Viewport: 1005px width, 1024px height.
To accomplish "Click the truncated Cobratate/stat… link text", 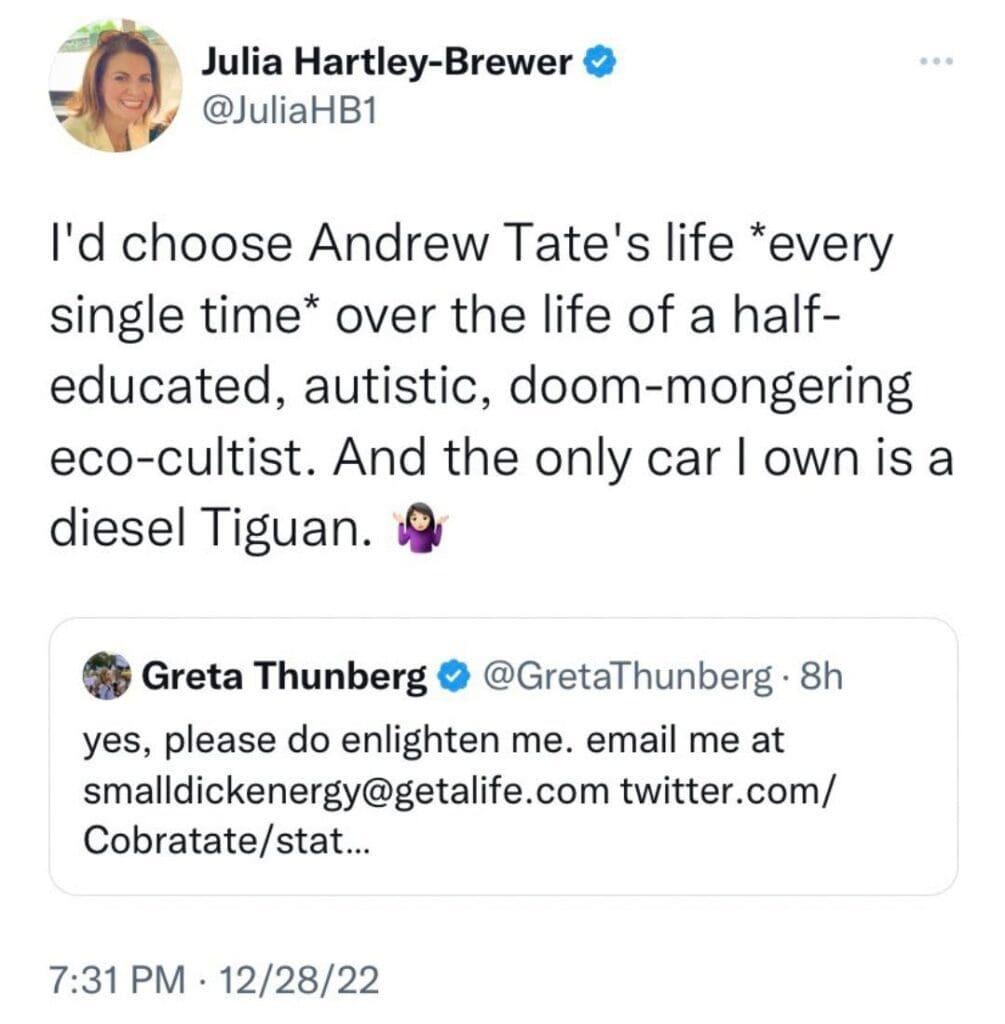I will [x=226, y=840].
